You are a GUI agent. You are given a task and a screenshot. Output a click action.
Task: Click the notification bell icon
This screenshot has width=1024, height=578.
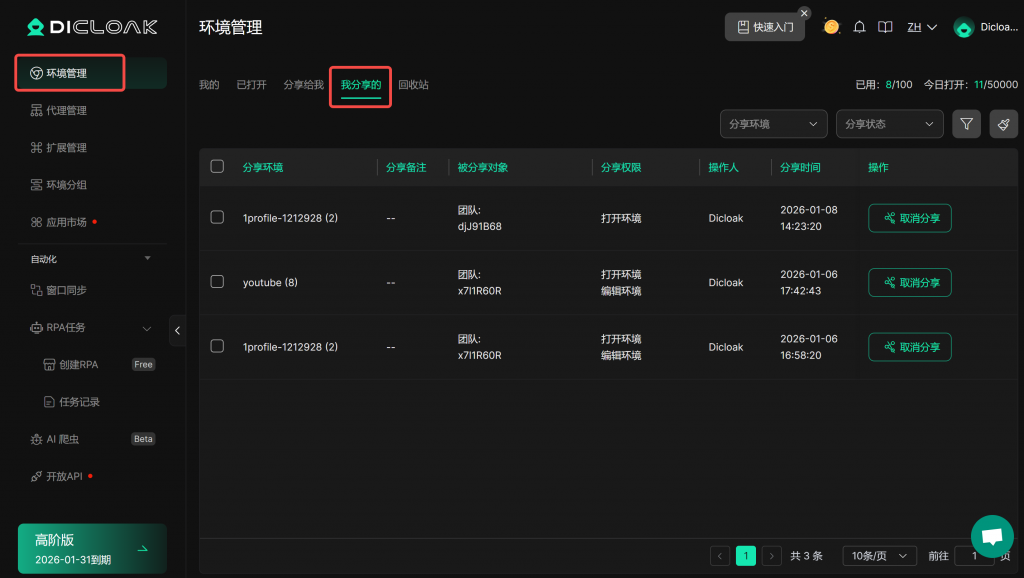click(x=859, y=27)
